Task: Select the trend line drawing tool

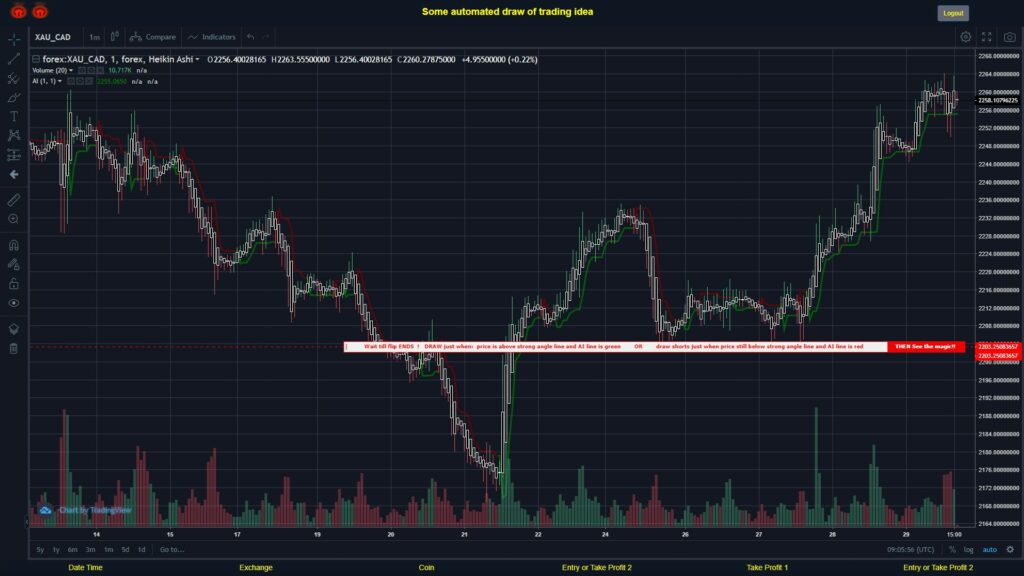Action: [x=14, y=59]
